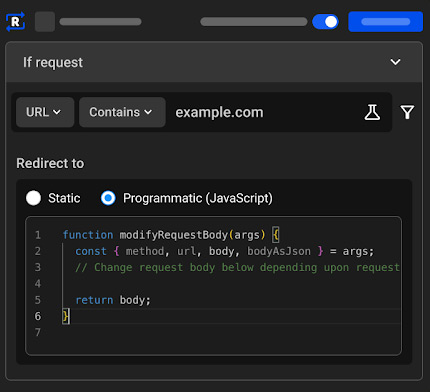Click the gray square placeholder next to logo
430x392 pixels.
pos(45,22)
